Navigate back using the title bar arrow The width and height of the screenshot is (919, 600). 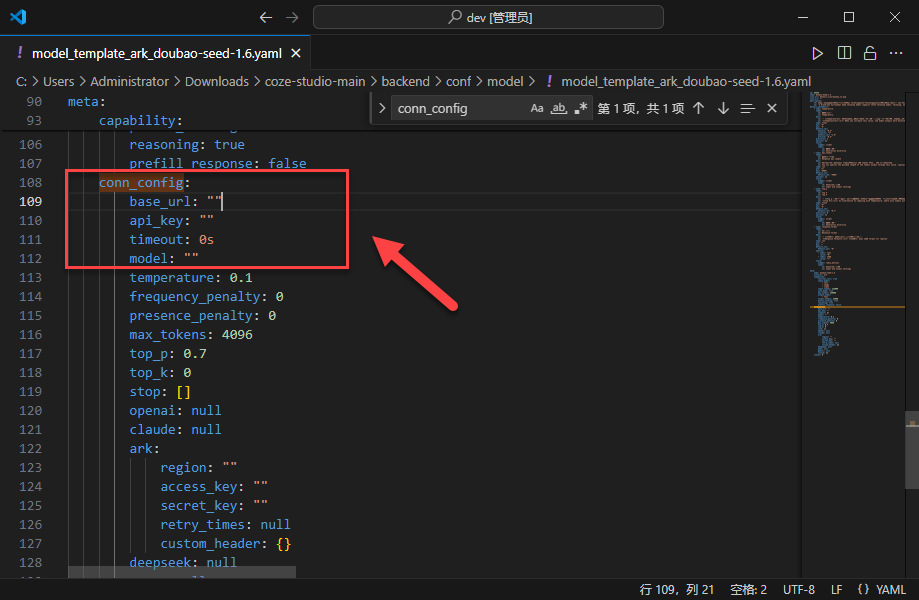(265, 17)
